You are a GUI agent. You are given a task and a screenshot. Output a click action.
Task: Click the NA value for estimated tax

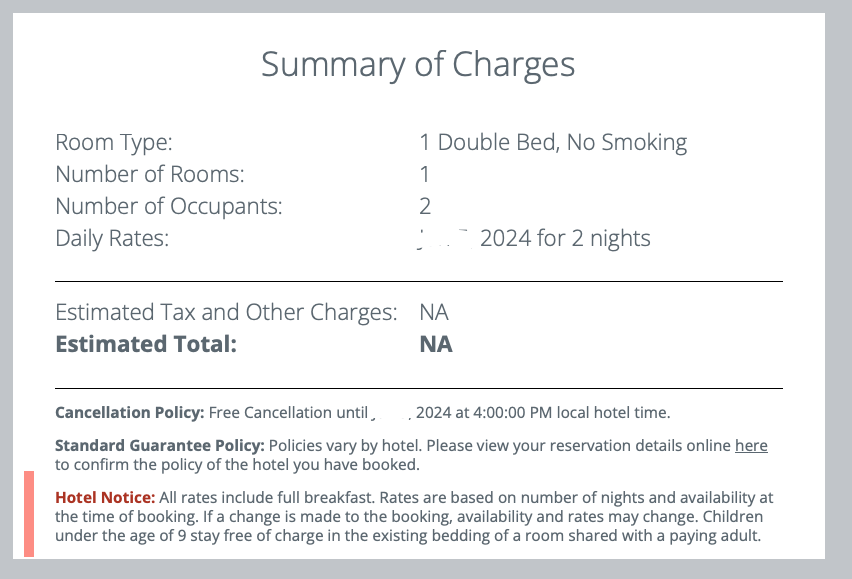coord(434,312)
